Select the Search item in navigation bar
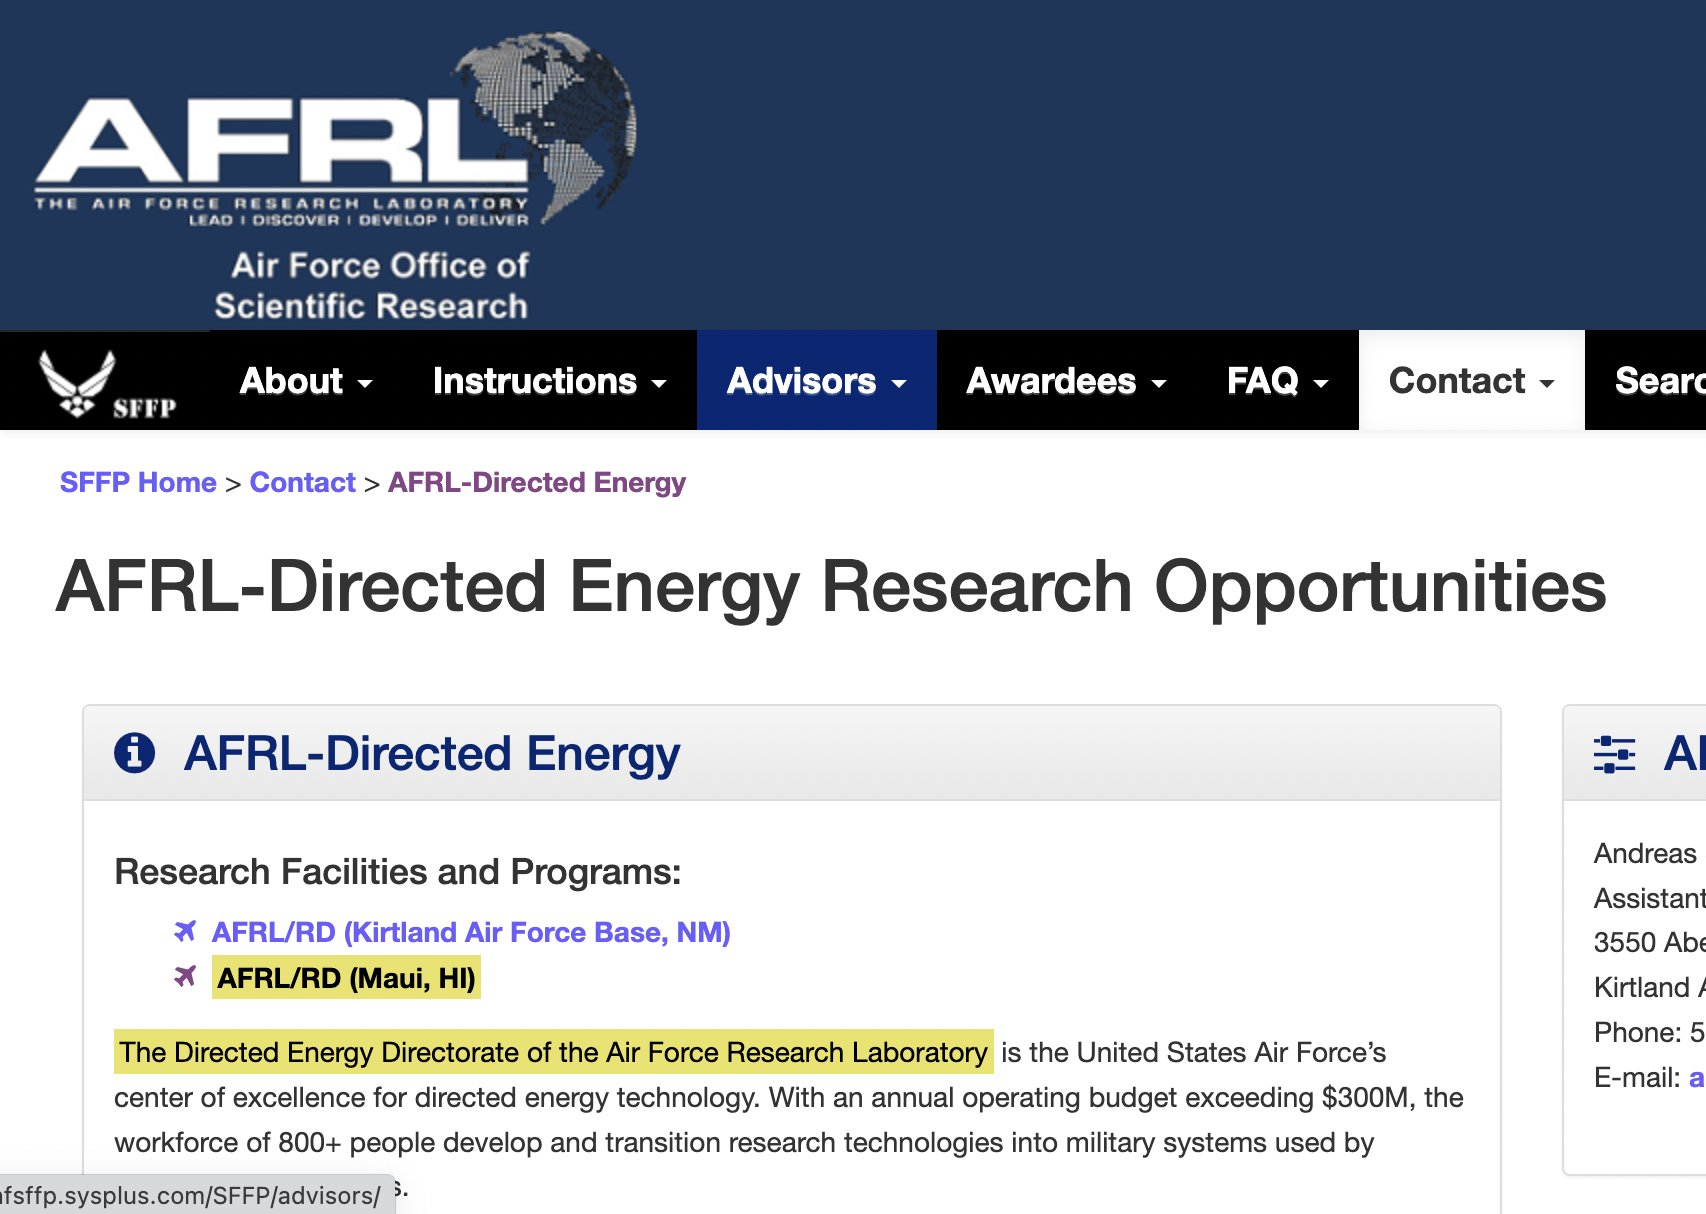The height and width of the screenshot is (1214, 1706). (x=1658, y=381)
